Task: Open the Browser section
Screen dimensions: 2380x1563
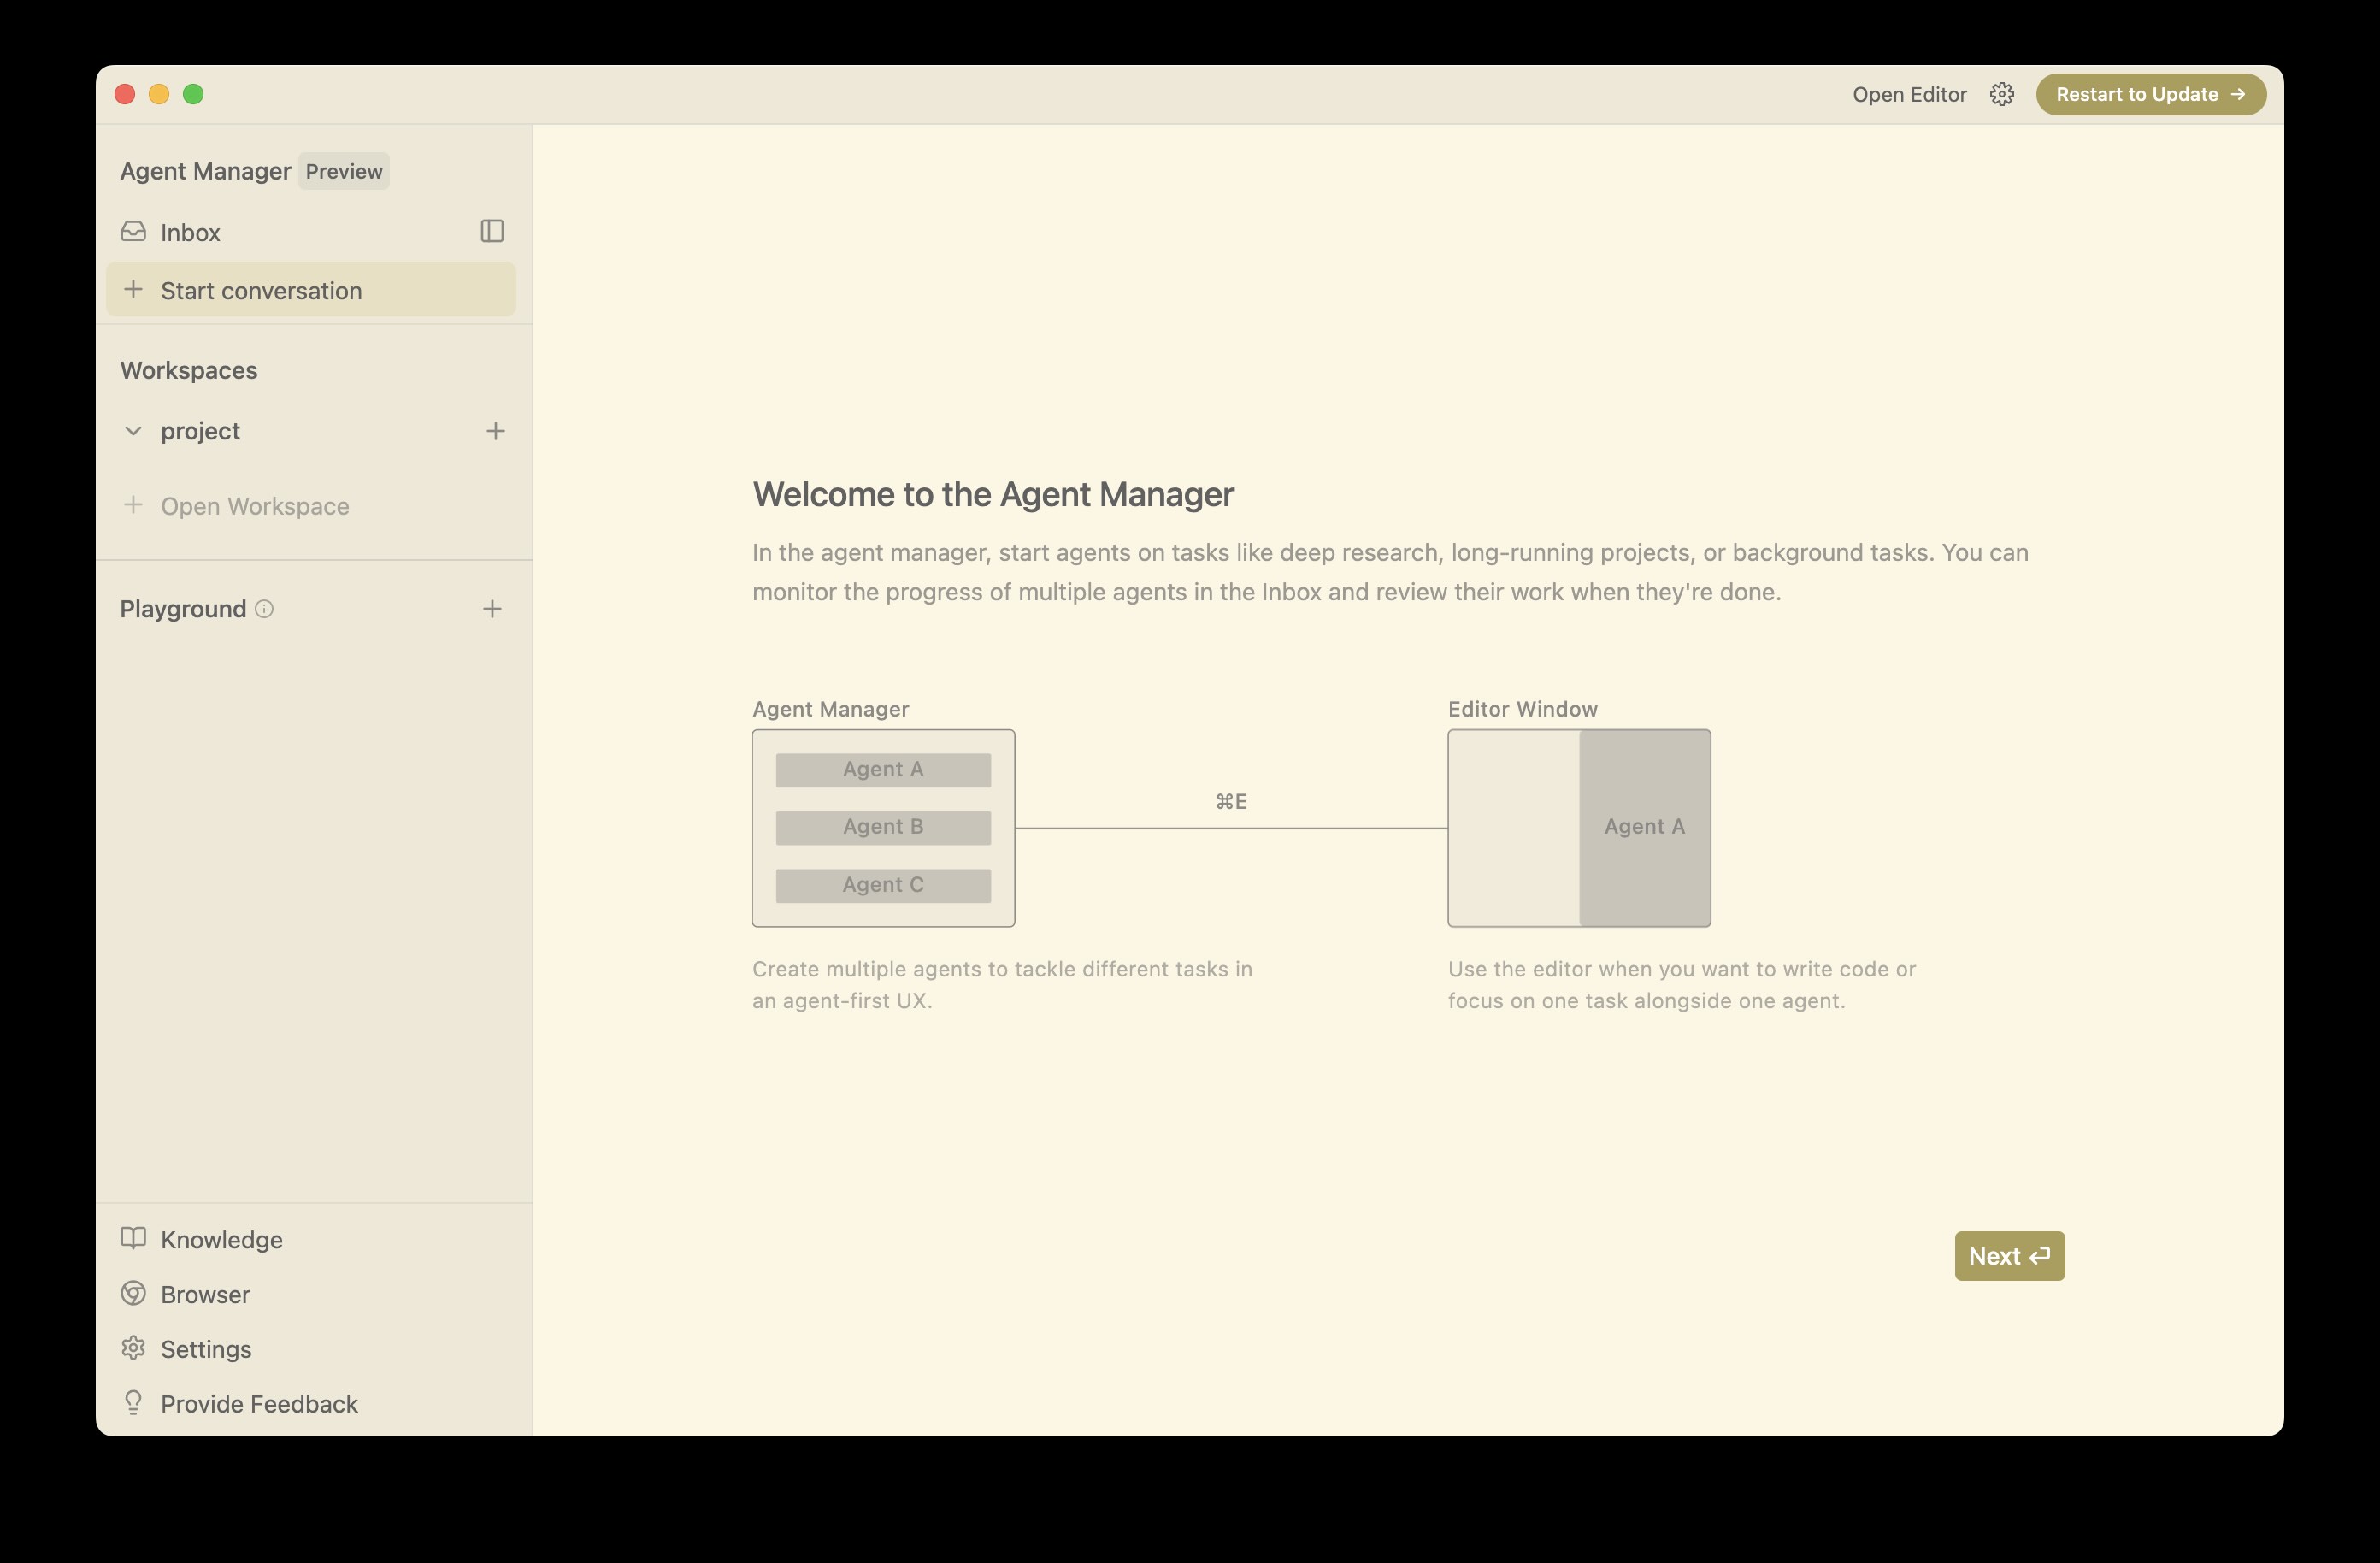Action: point(205,1294)
